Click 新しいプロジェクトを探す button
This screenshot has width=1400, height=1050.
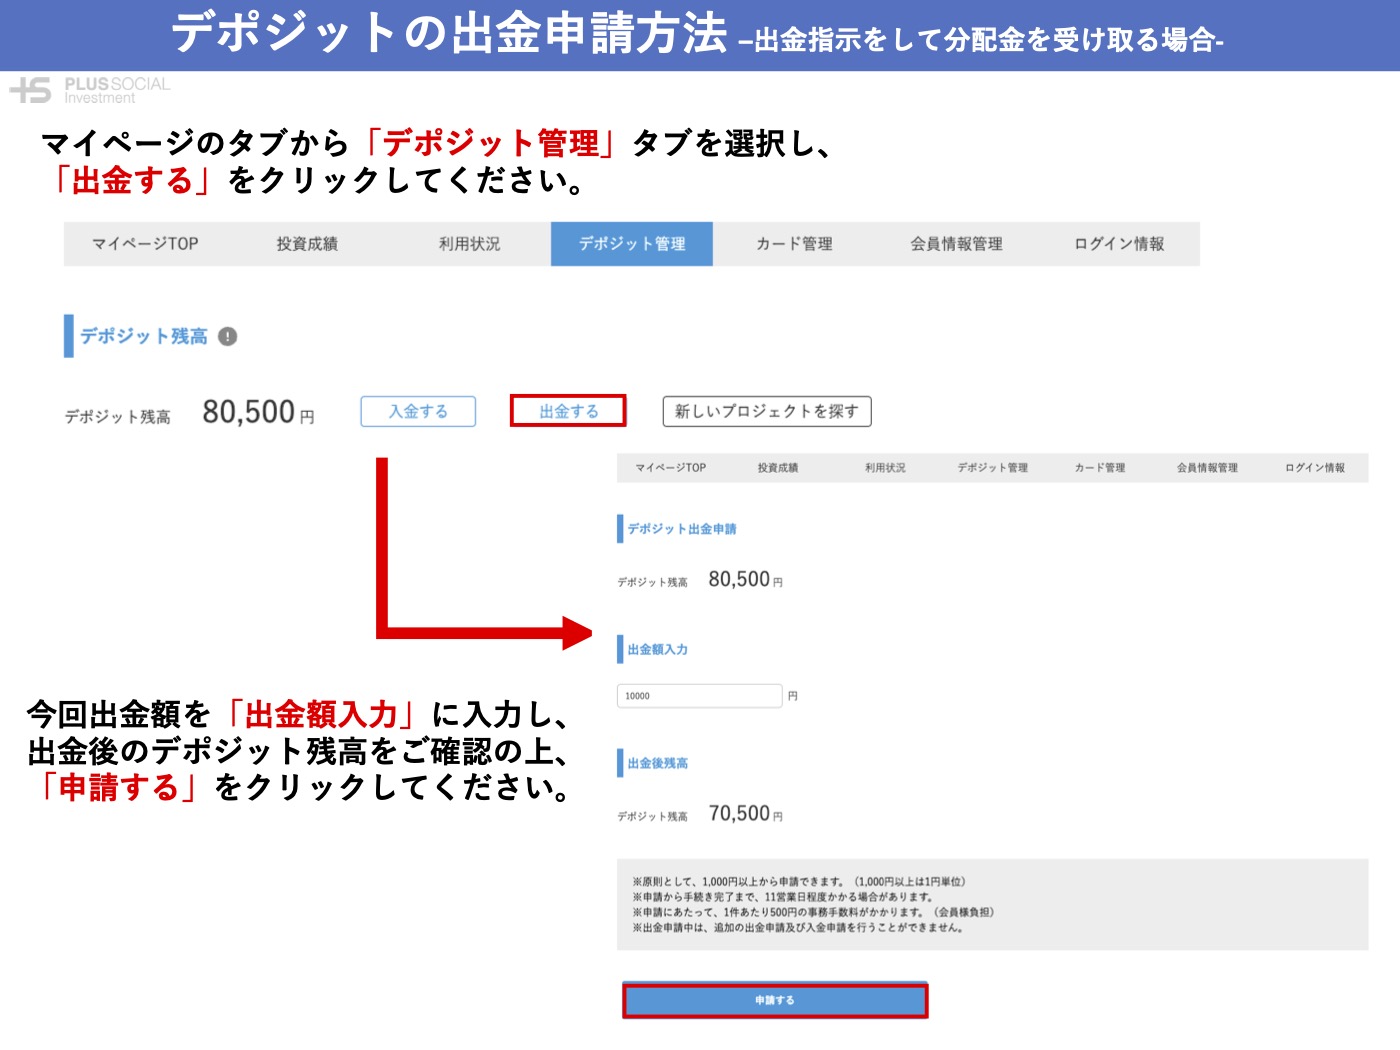click(x=767, y=411)
